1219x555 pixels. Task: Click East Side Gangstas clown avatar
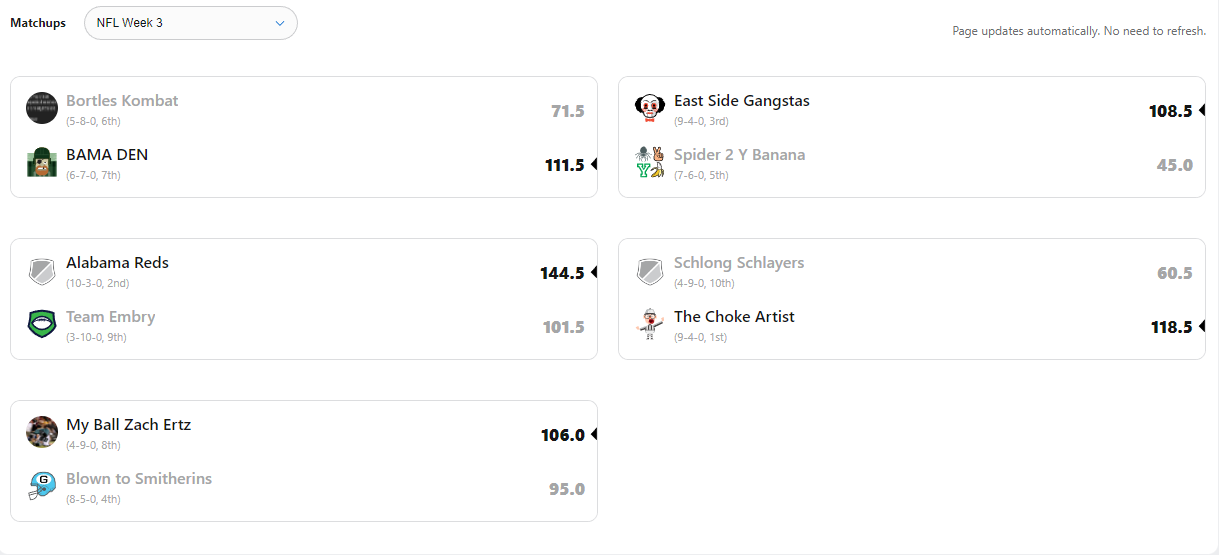click(x=650, y=108)
